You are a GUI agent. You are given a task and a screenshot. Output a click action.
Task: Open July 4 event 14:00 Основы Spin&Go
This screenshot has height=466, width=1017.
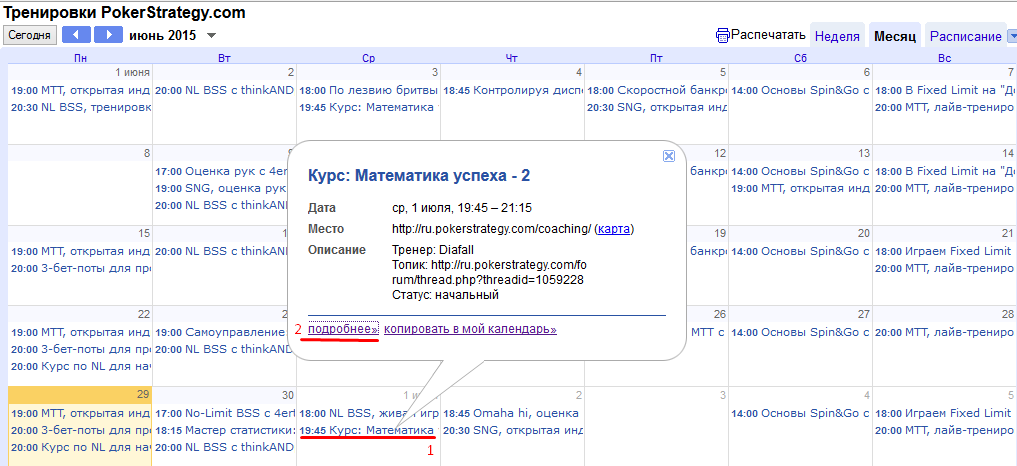800,413
